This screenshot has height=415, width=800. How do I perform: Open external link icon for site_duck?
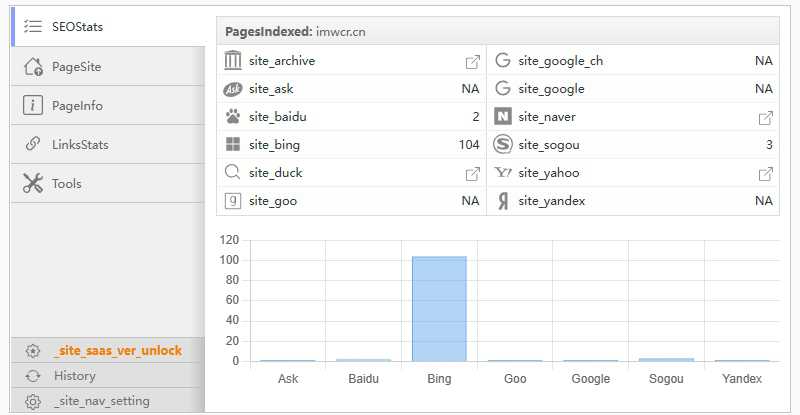tap(472, 174)
